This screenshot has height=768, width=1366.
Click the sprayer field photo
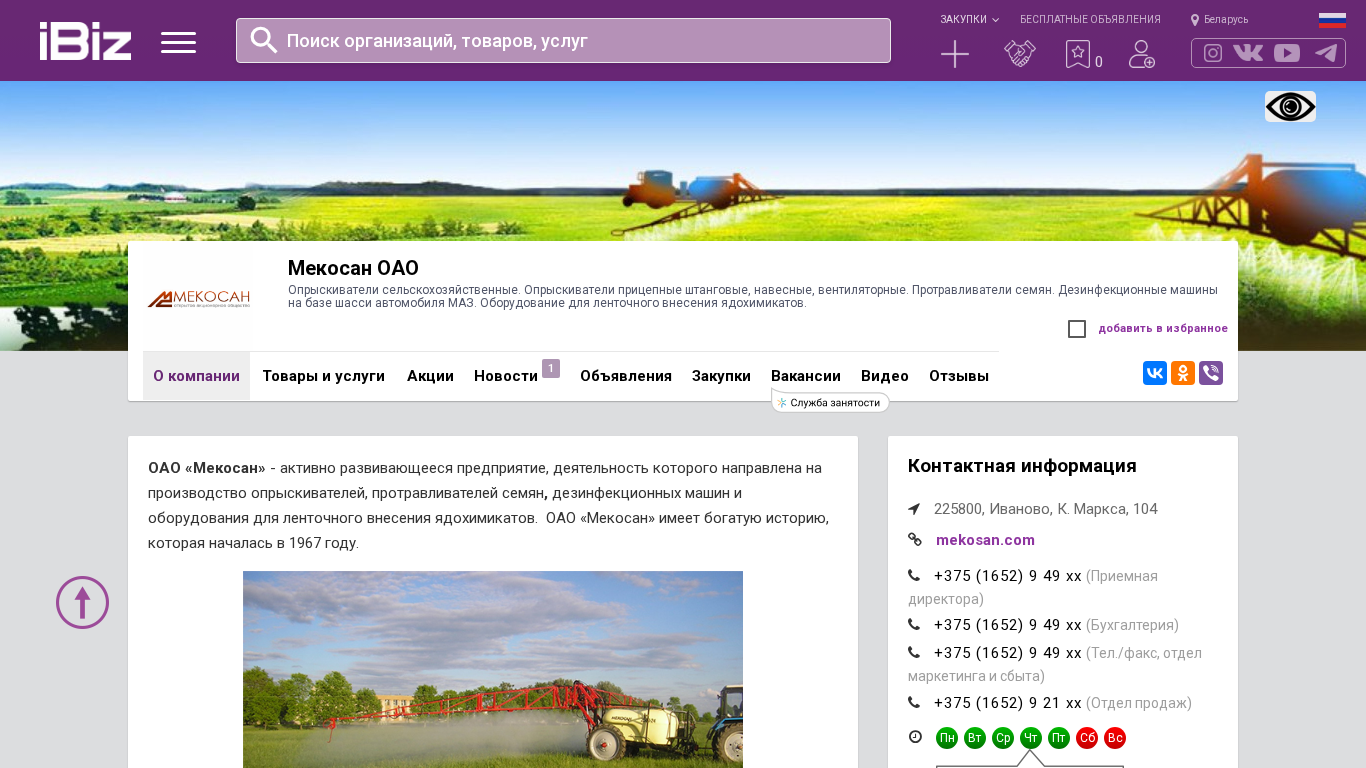pos(493,669)
